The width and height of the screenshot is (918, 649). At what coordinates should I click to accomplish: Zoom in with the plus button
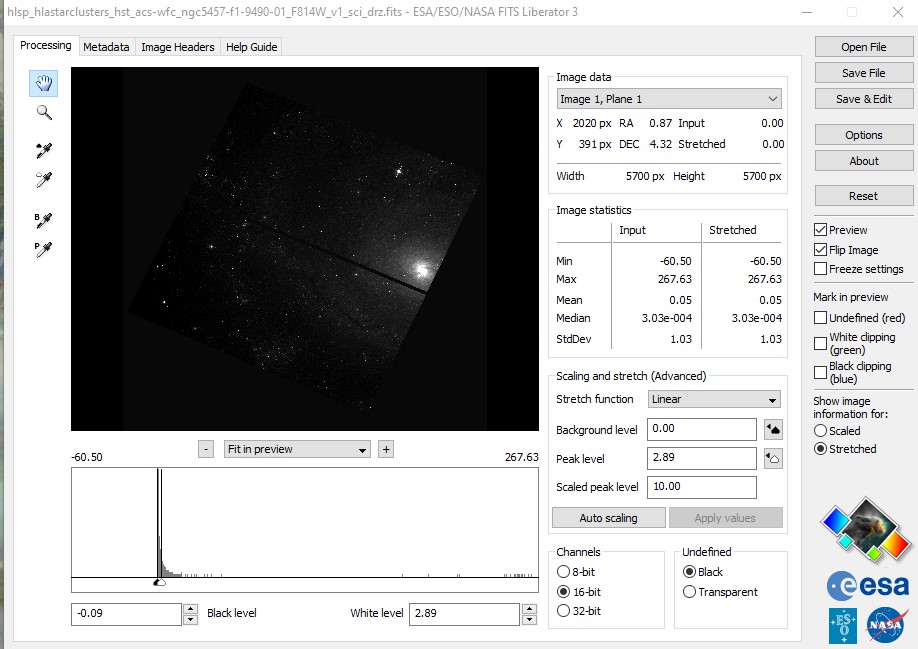[x=386, y=449]
